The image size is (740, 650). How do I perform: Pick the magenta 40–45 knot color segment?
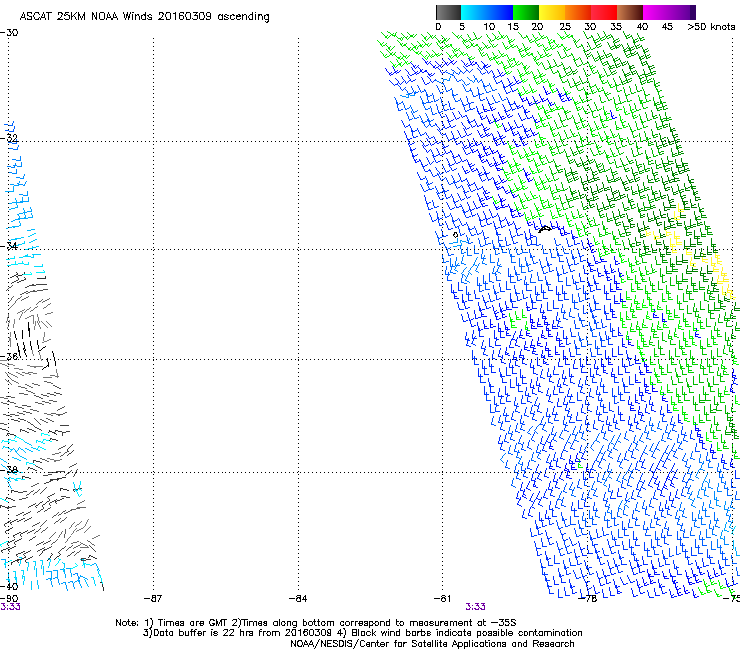point(656,12)
